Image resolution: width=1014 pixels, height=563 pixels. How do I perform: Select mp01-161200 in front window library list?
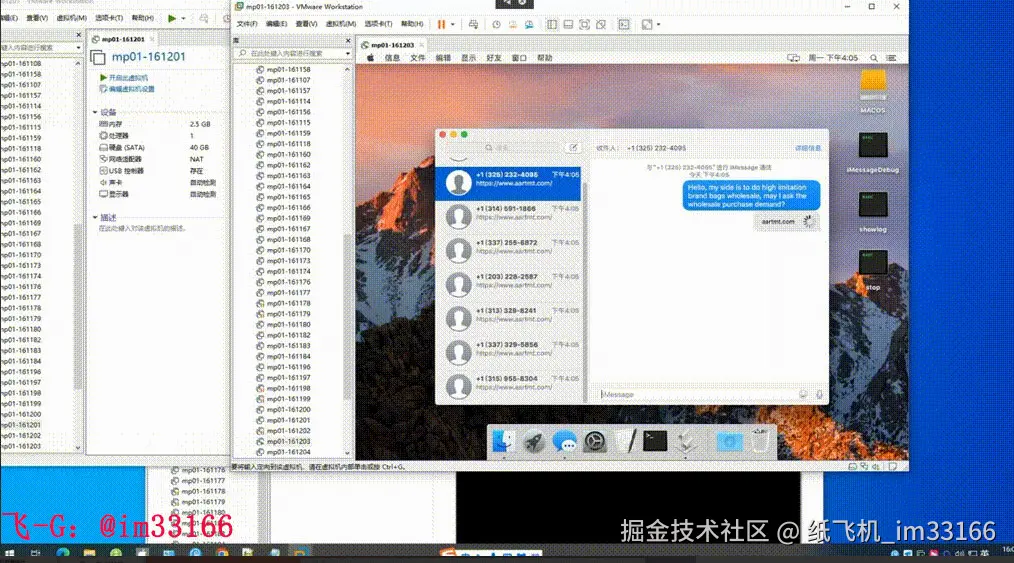click(288, 409)
